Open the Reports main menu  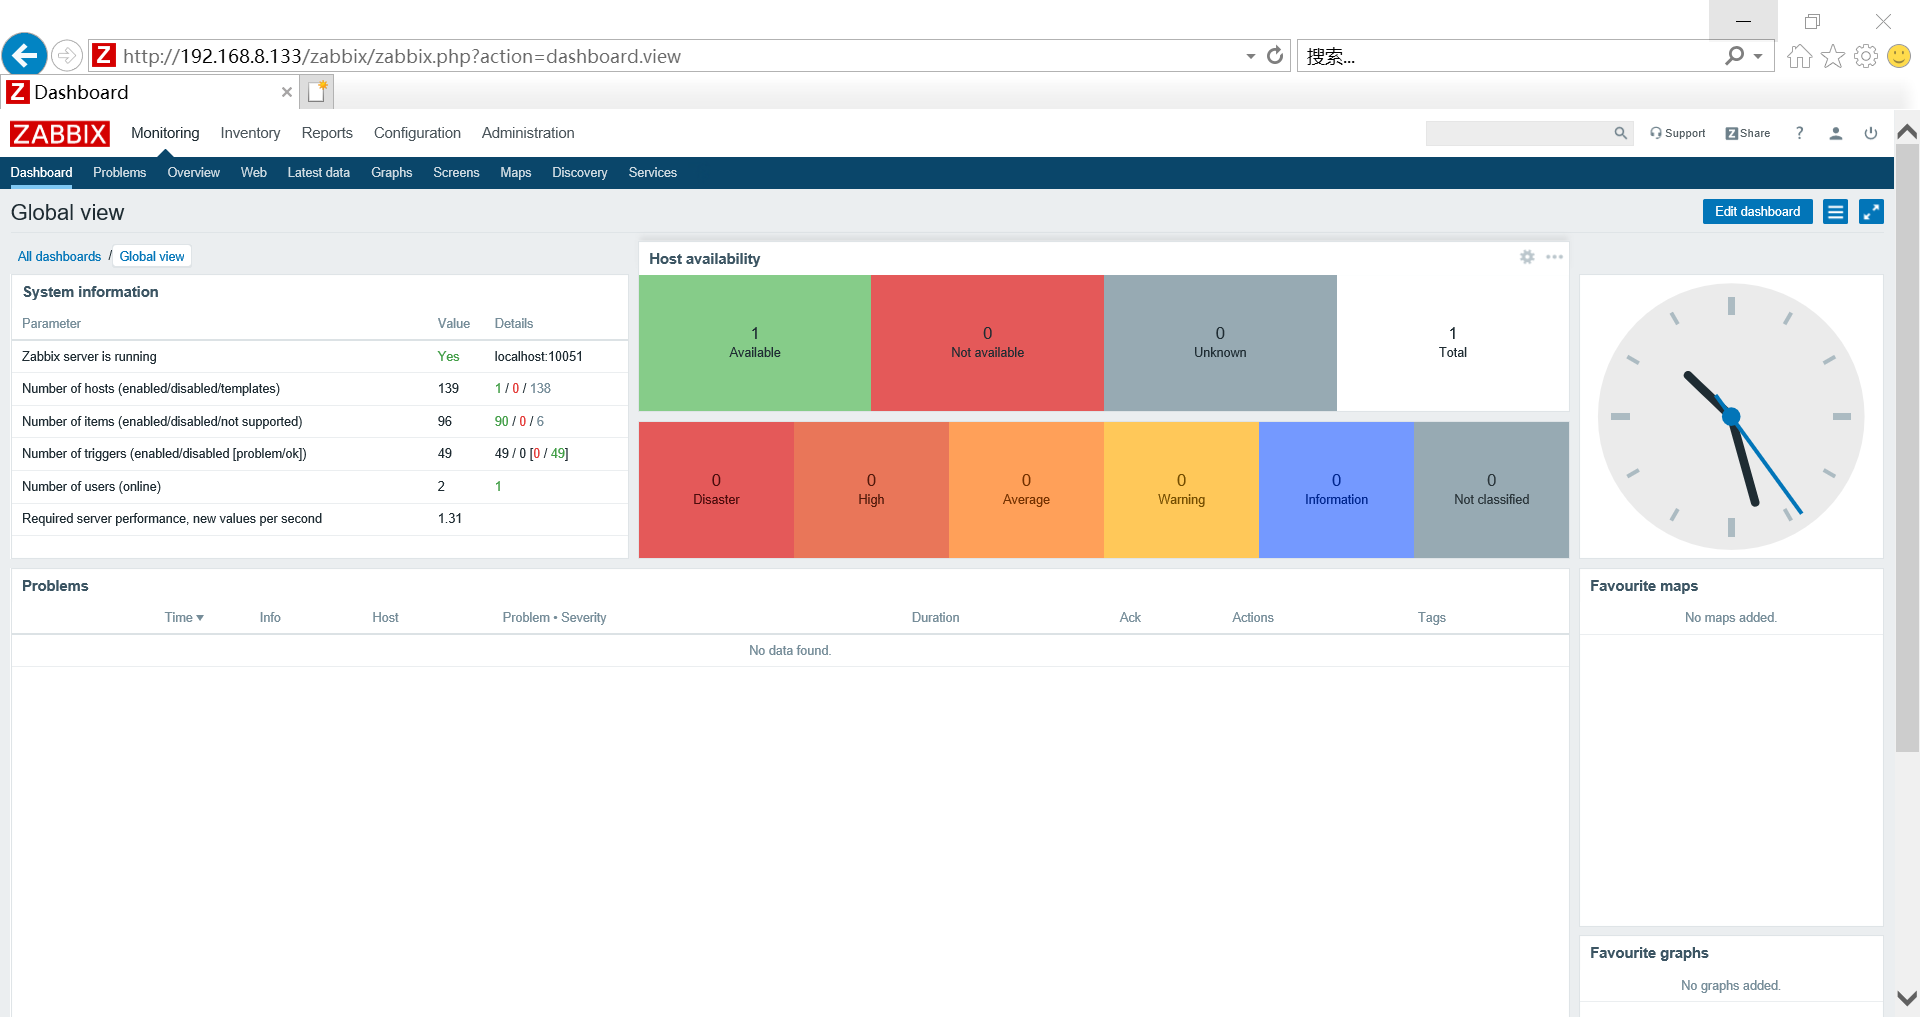click(x=327, y=133)
